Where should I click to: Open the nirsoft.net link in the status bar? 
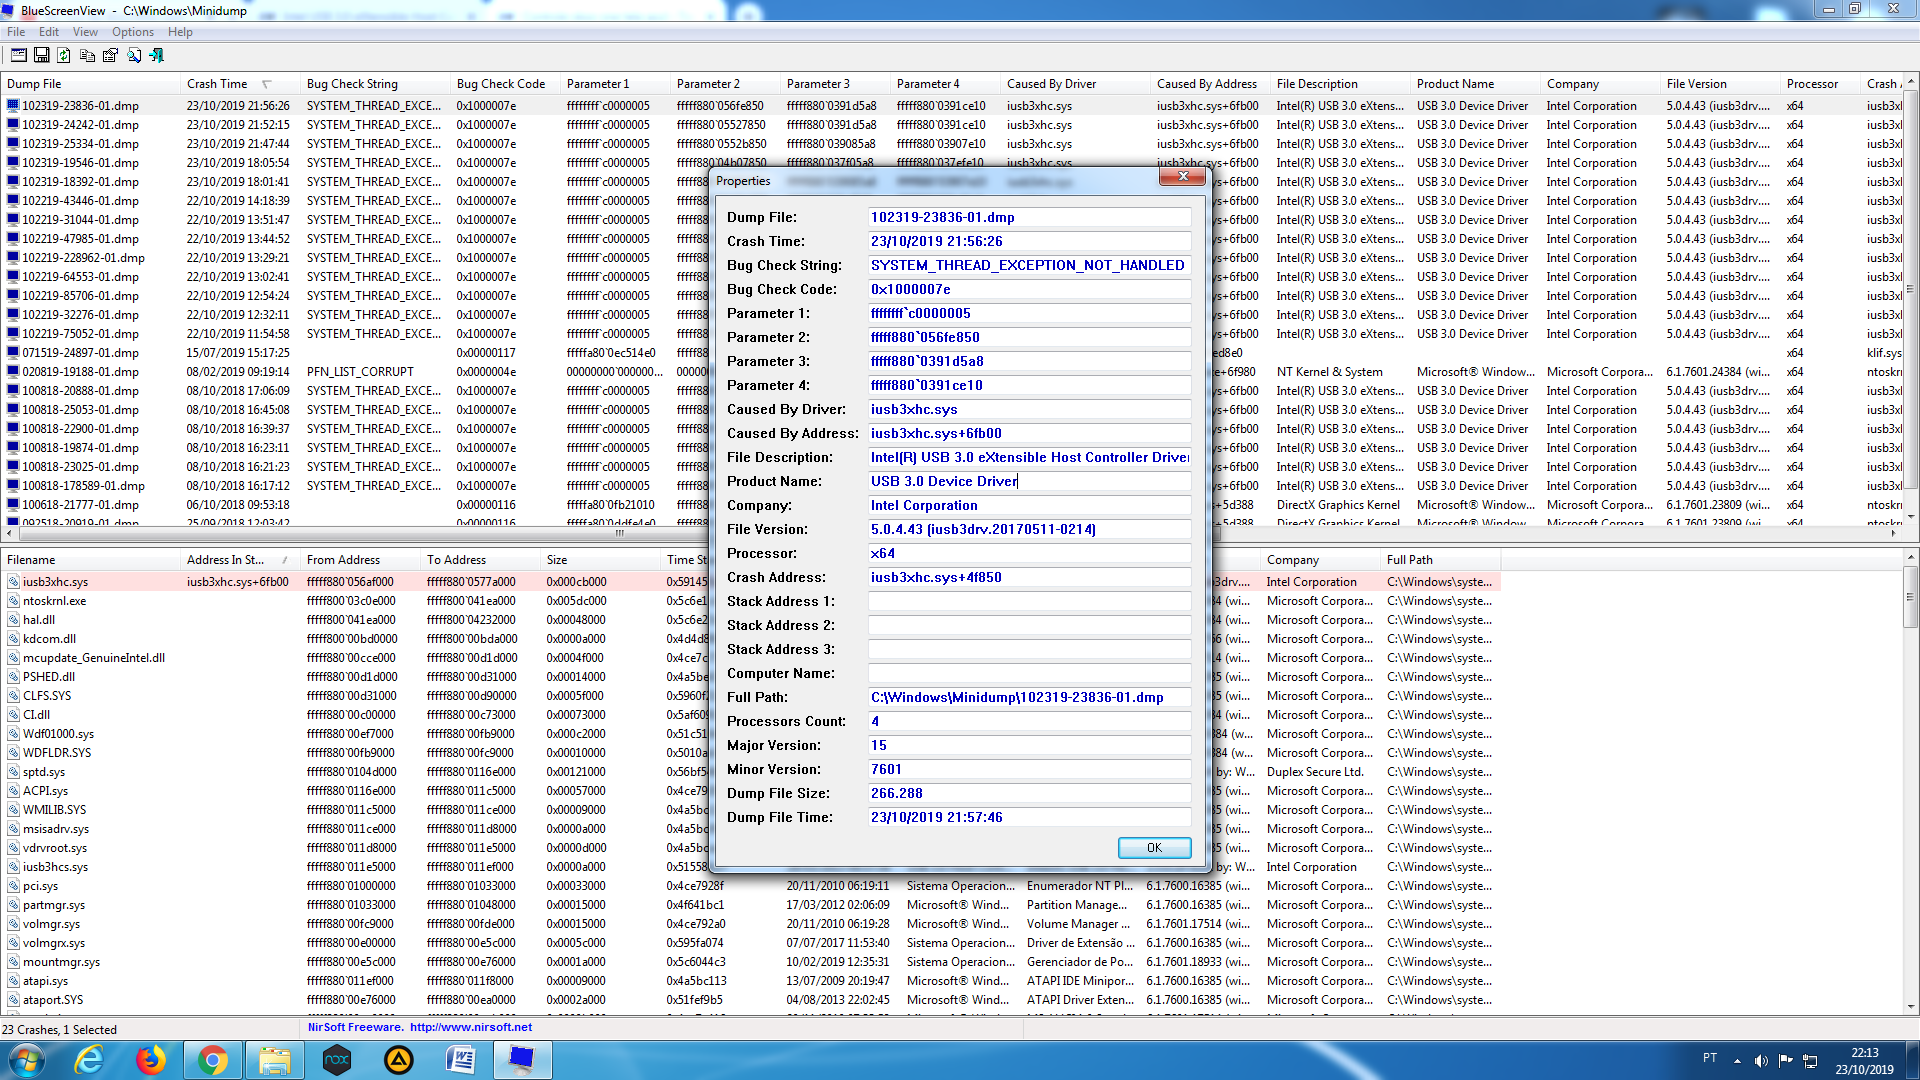click(x=470, y=1027)
